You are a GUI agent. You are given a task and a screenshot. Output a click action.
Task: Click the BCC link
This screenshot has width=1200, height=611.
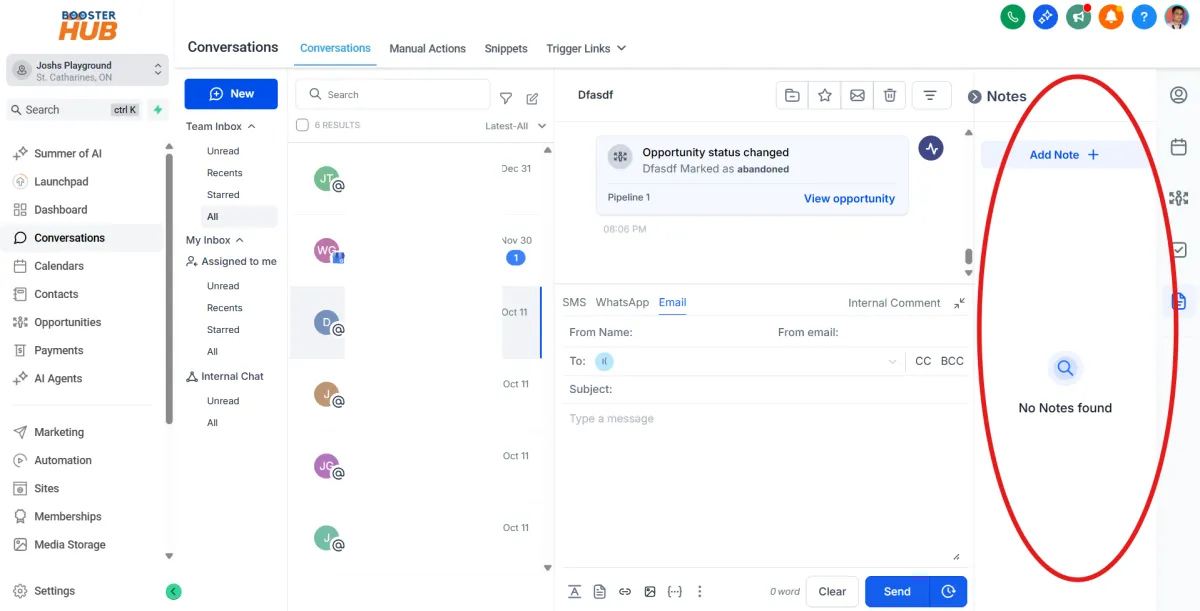(952, 361)
